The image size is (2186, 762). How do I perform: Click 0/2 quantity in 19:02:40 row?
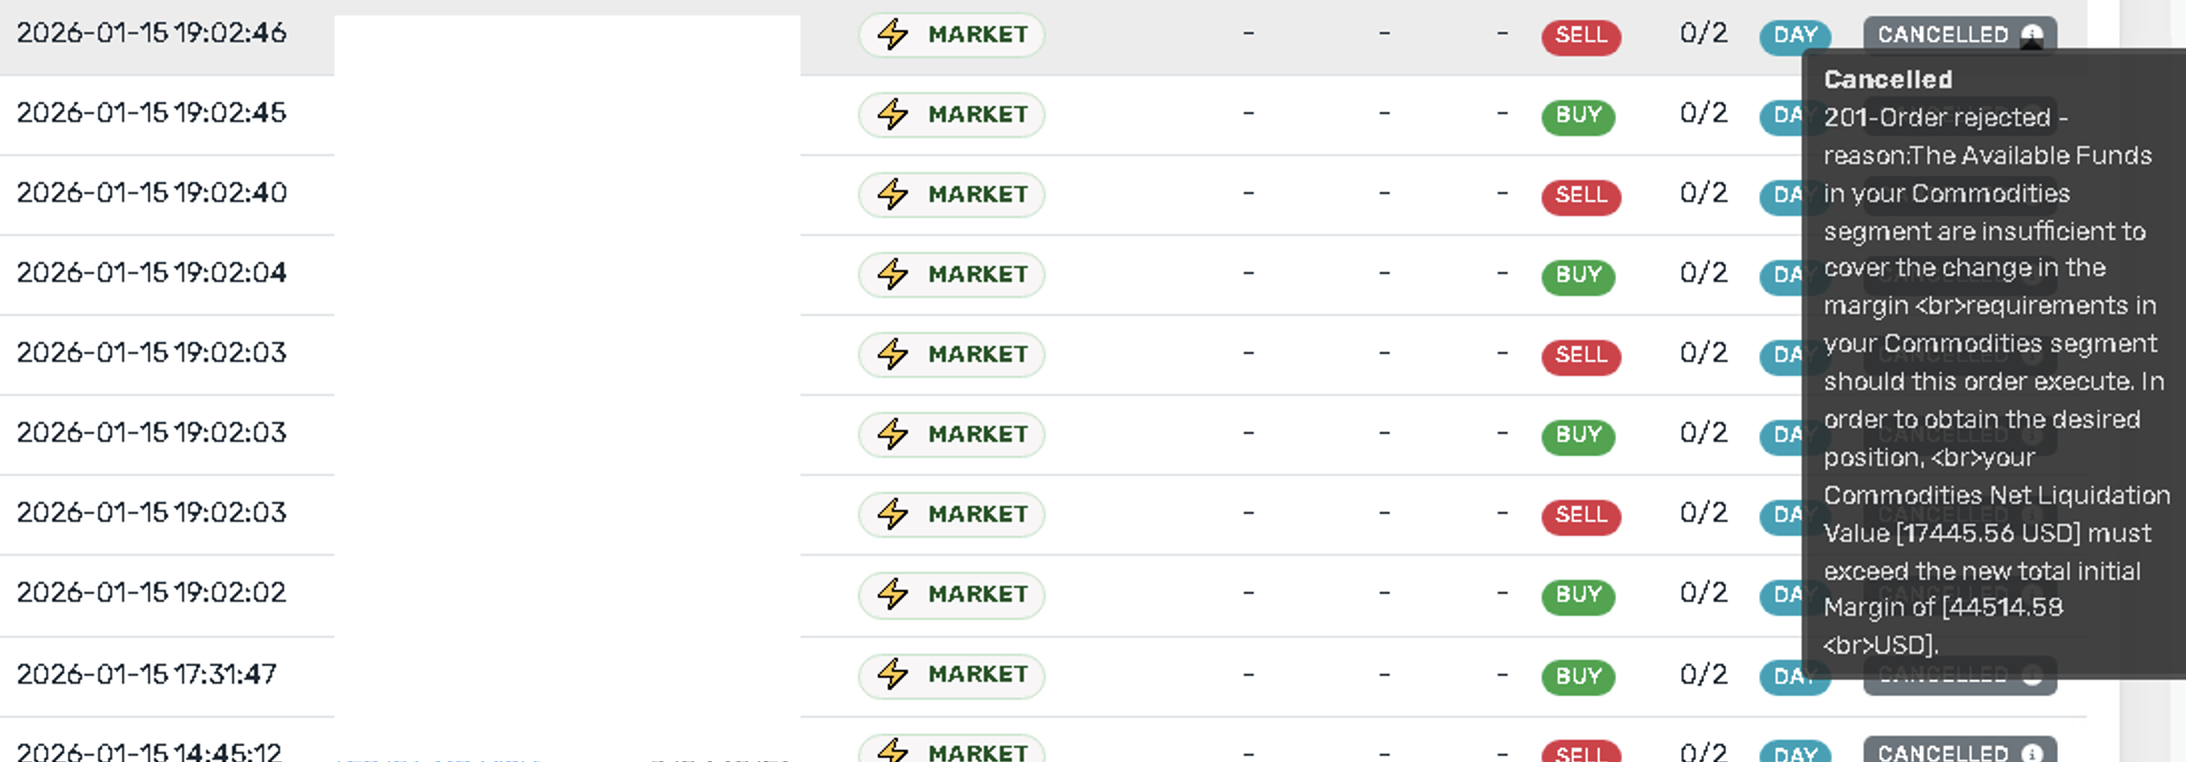click(x=1703, y=193)
